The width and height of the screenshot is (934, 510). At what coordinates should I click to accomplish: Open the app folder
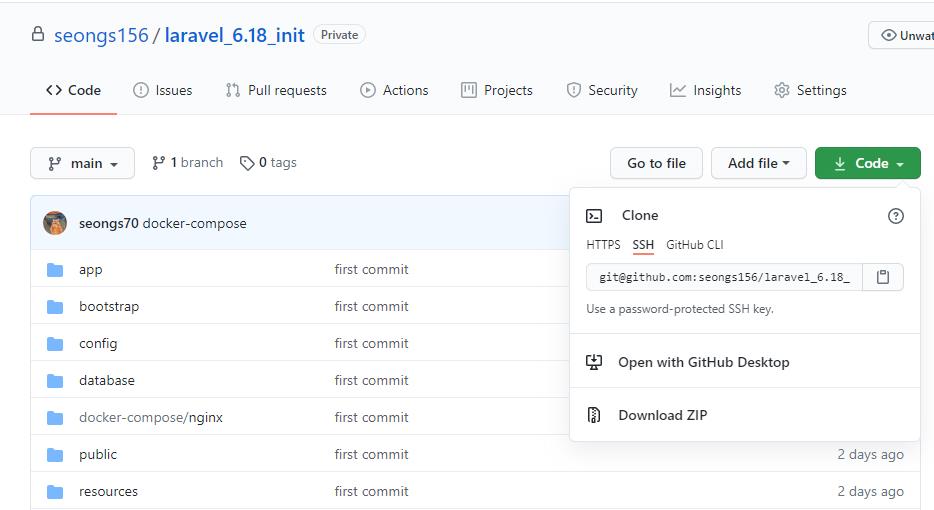91,270
